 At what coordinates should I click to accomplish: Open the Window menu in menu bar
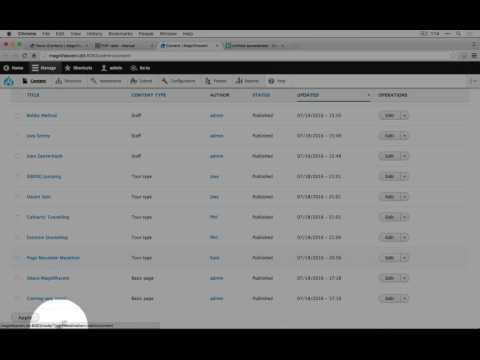[x=168, y=34]
